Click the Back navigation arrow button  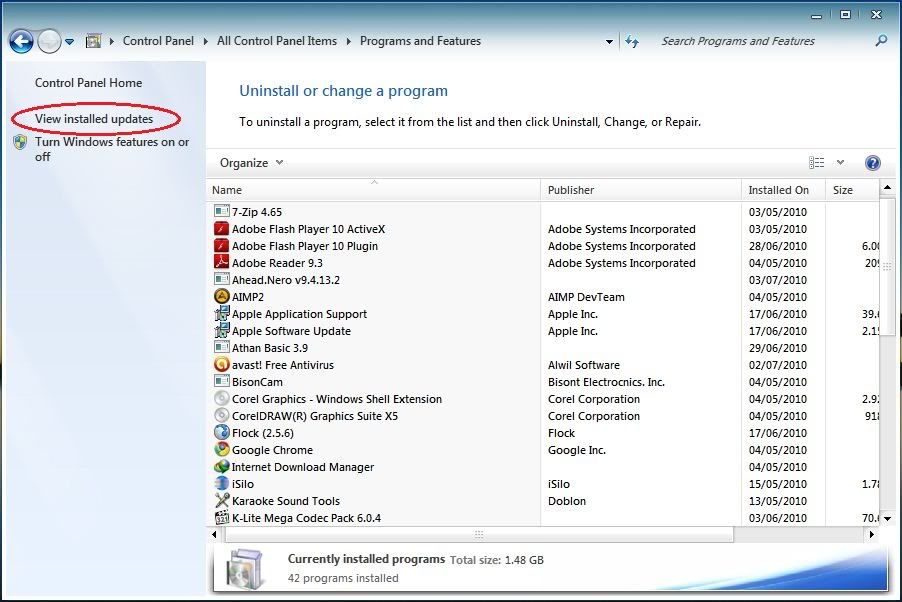click(21, 42)
